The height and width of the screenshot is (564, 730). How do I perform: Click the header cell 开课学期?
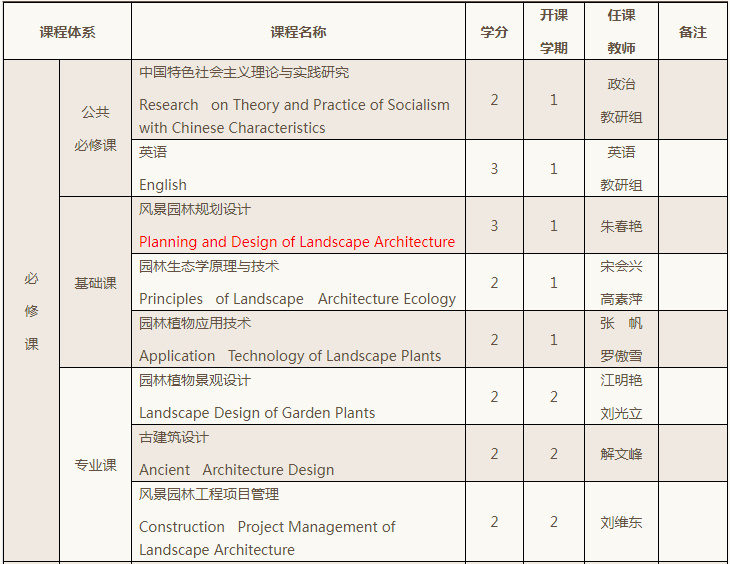554,32
